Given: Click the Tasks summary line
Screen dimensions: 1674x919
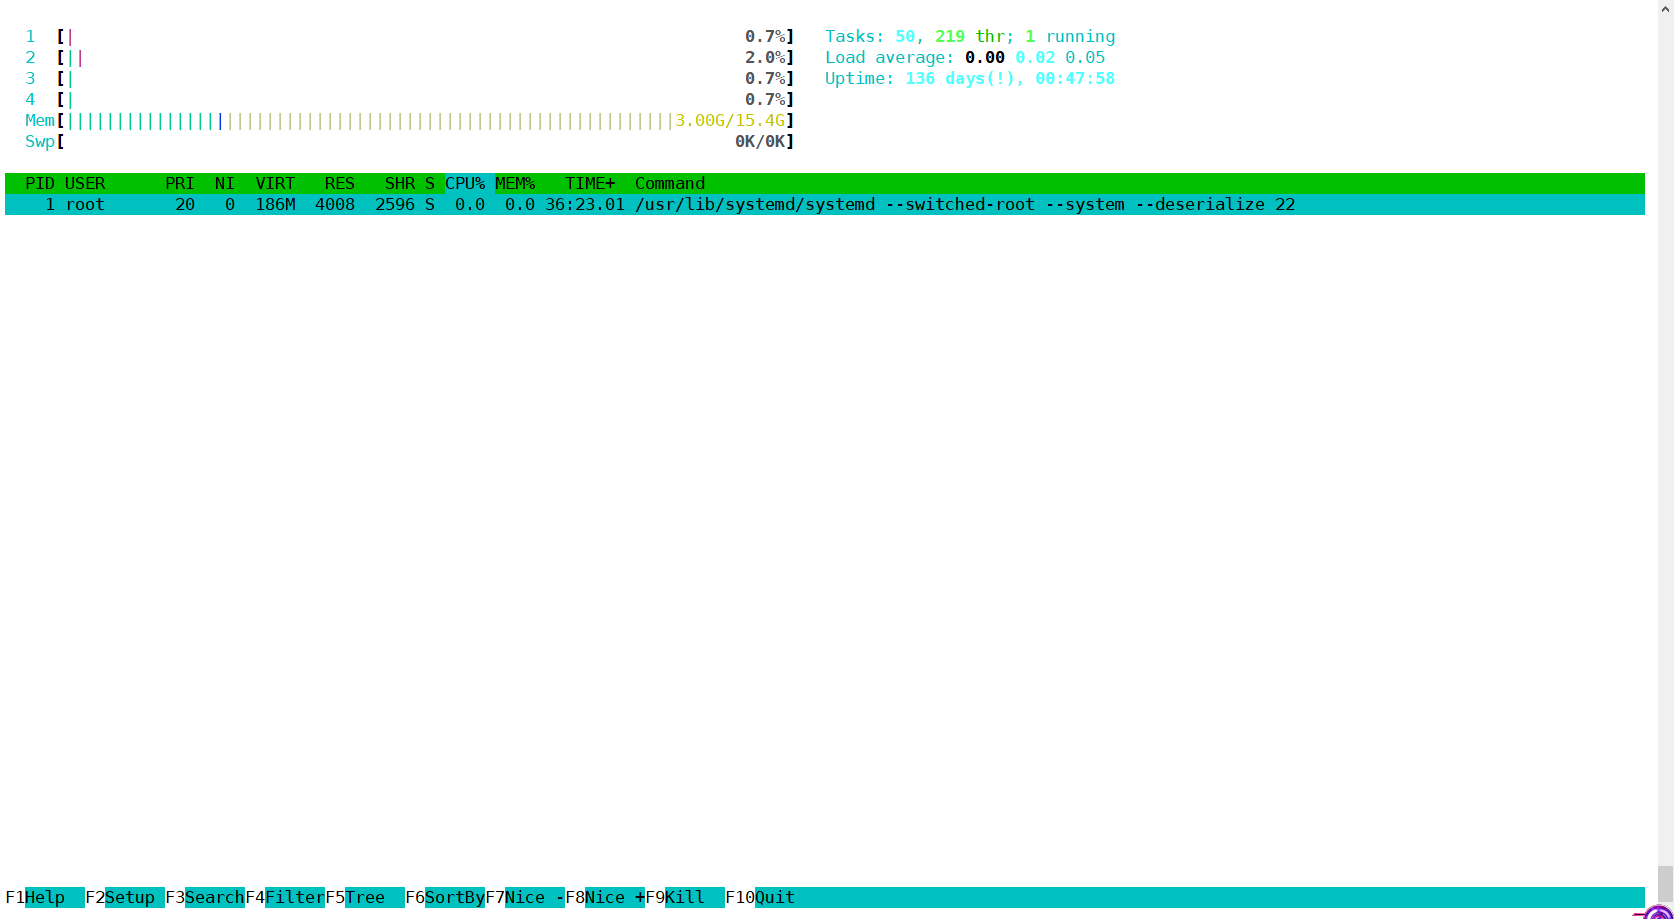Looking at the screenshot, I should 970,36.
